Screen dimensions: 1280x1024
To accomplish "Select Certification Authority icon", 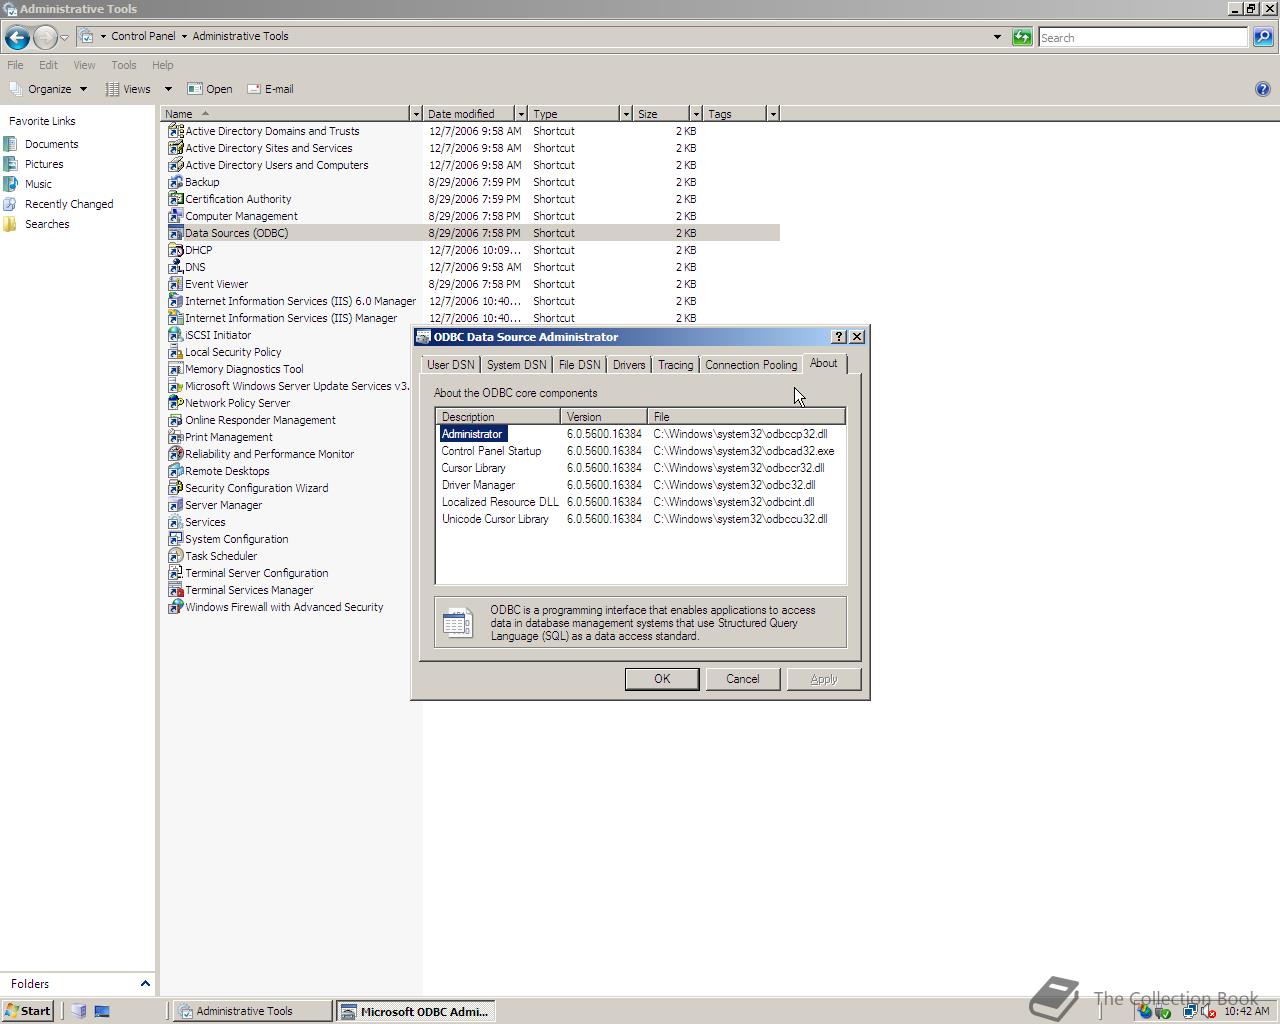I will 176,199.
